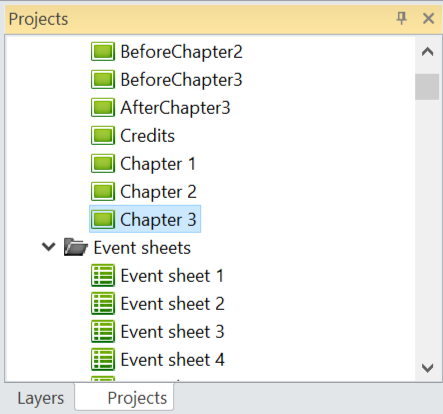Click the Chapter 1 layout icon
The height and width of the screenshot is (414, 443).
pos(103,164)
